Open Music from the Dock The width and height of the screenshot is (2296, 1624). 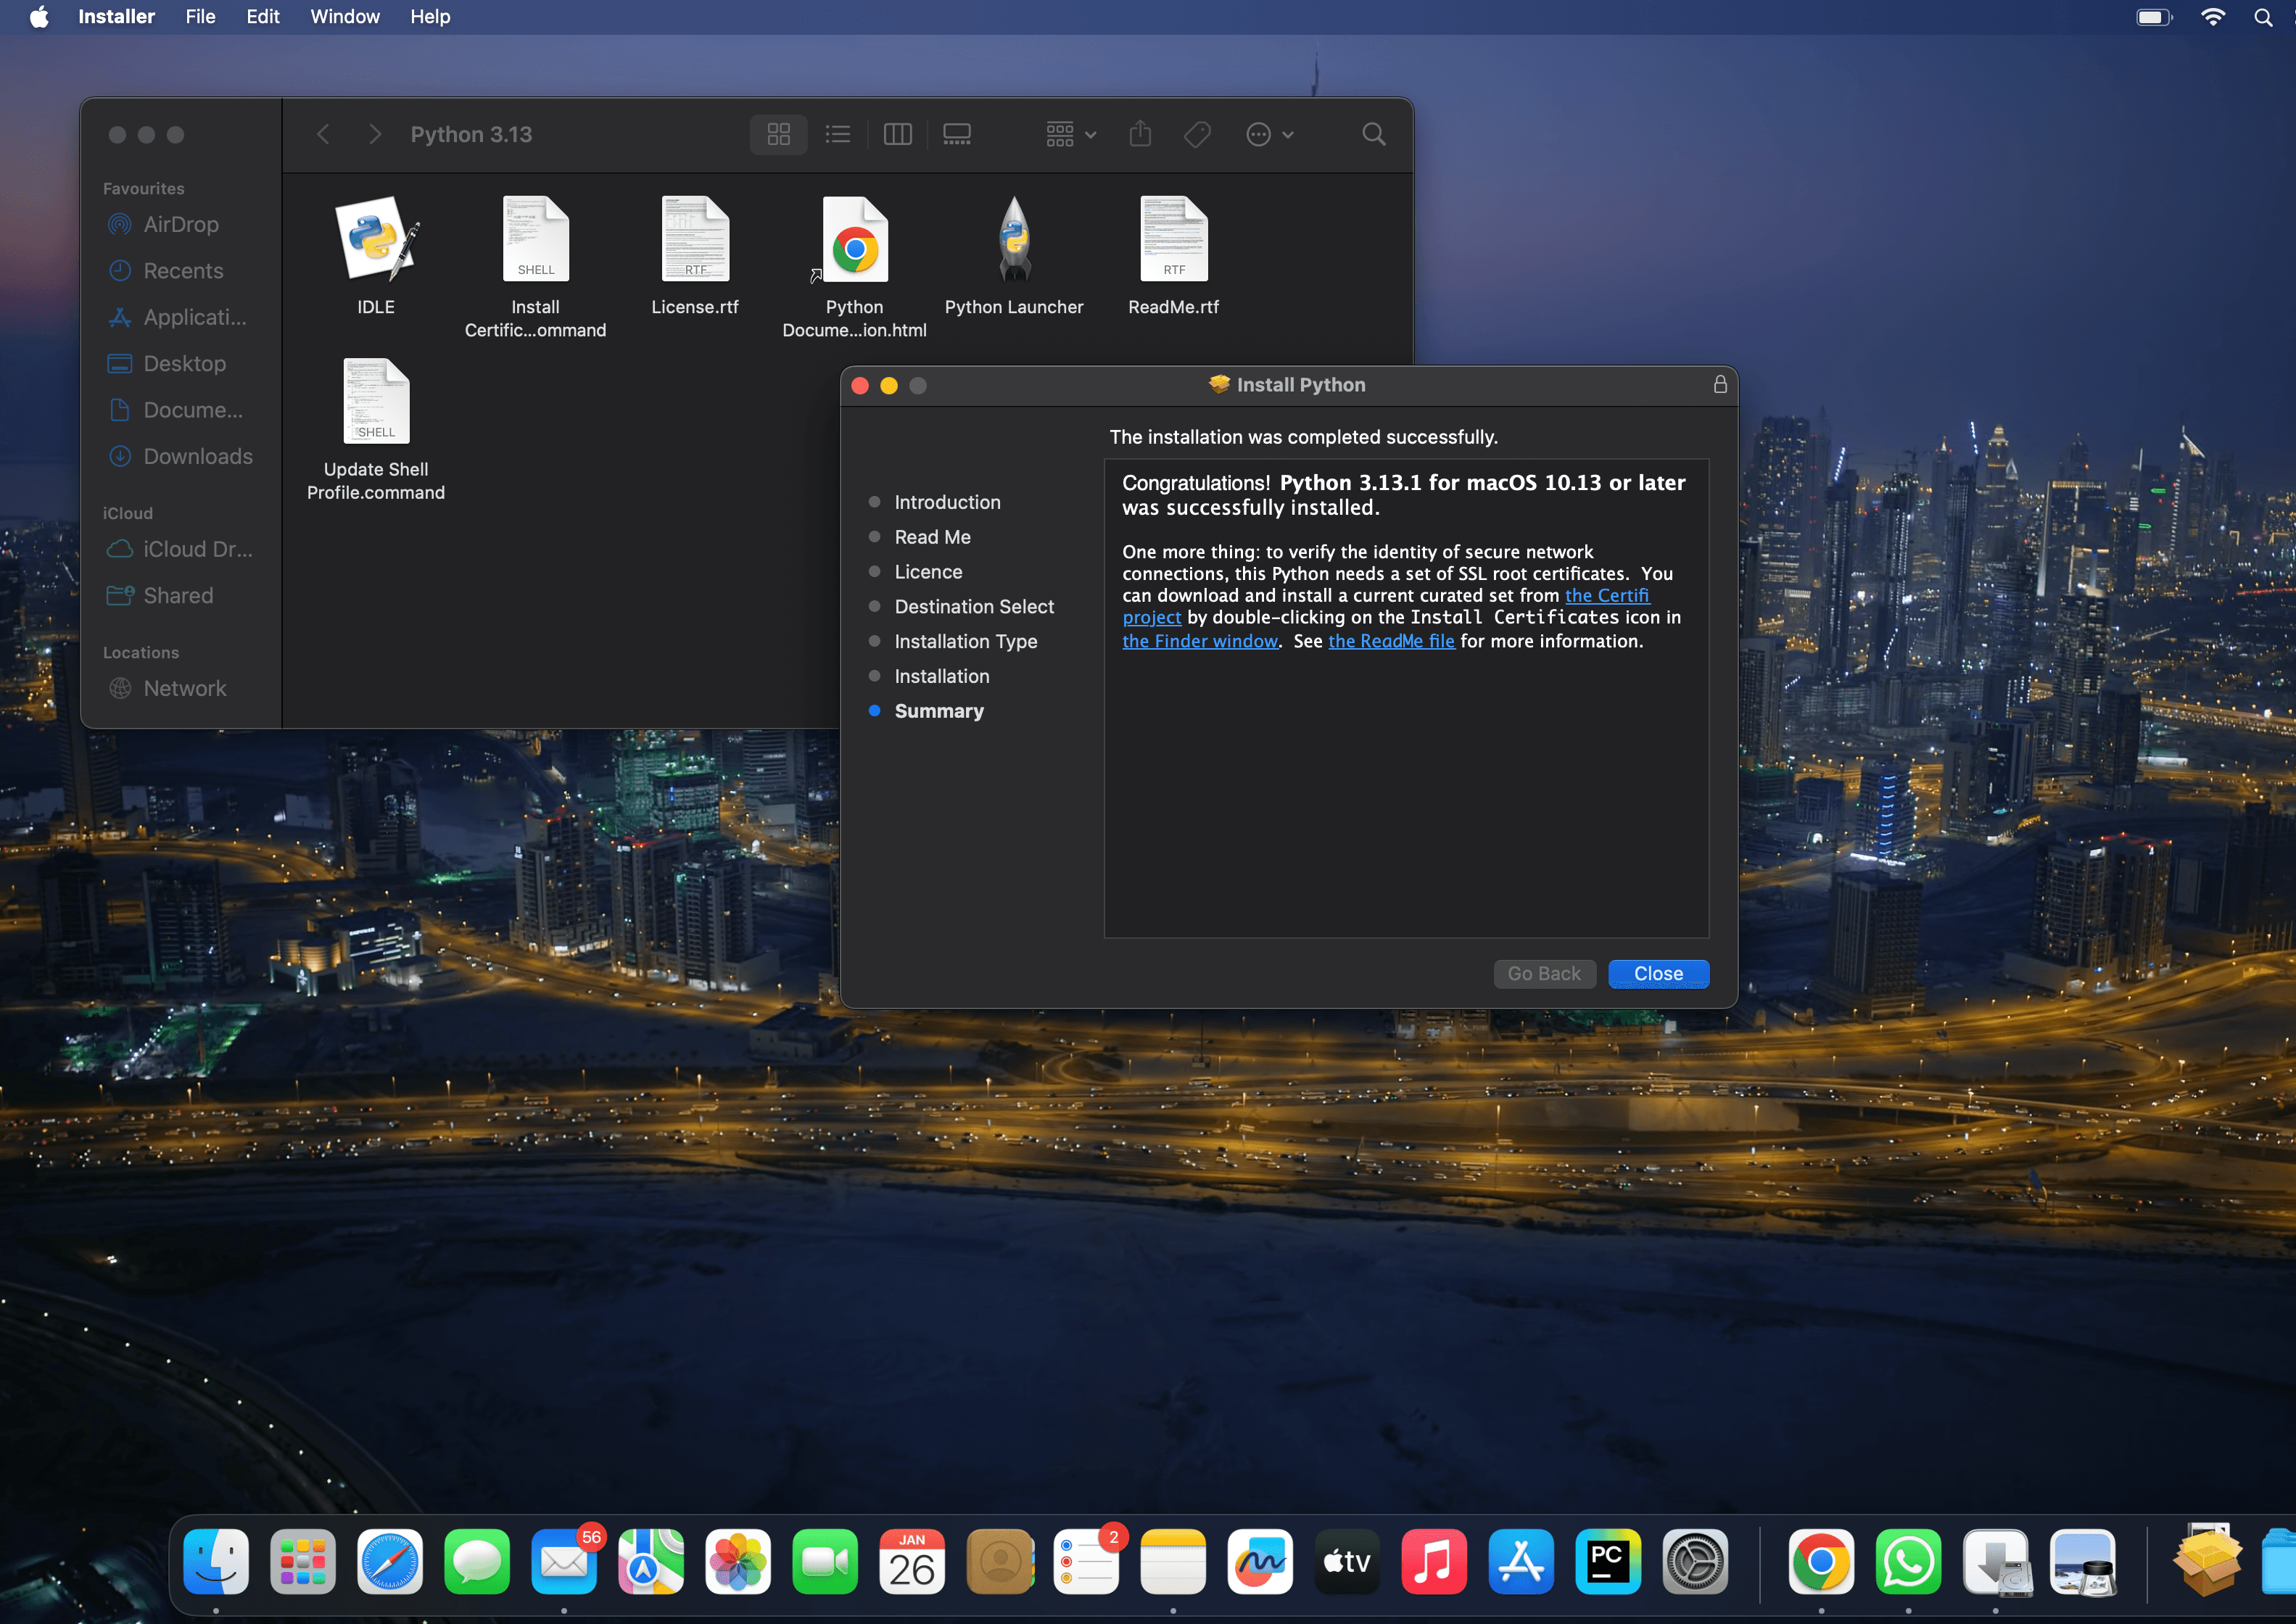click(x=1434, y=1562)
